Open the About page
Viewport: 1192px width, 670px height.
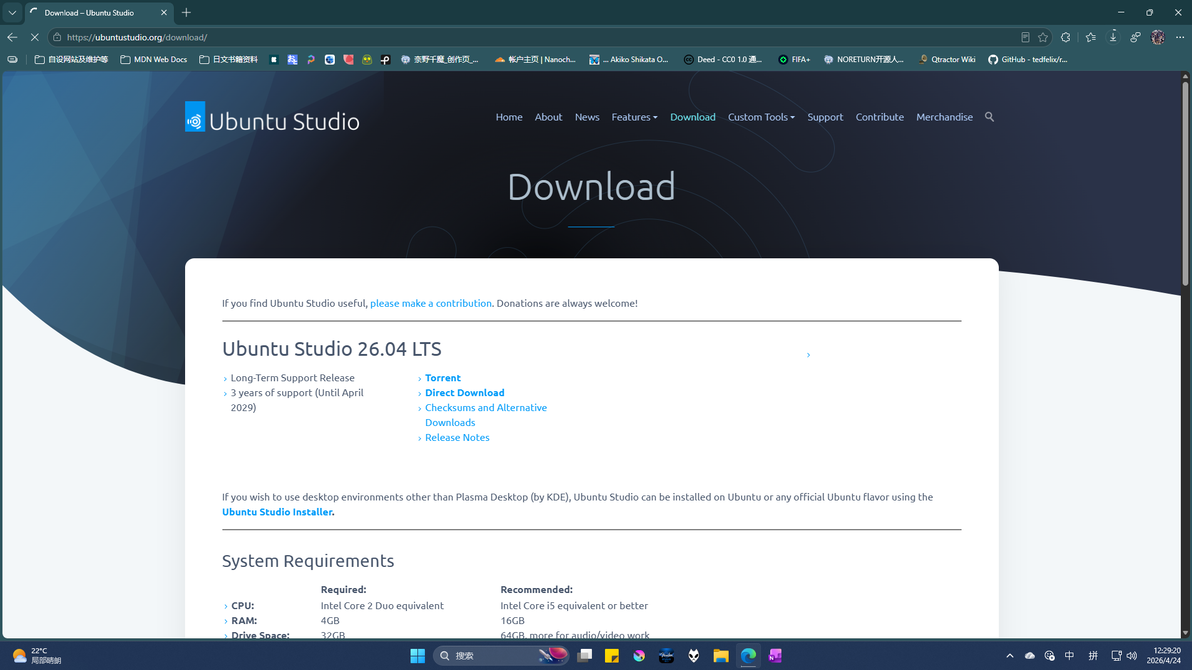[548, 117]
